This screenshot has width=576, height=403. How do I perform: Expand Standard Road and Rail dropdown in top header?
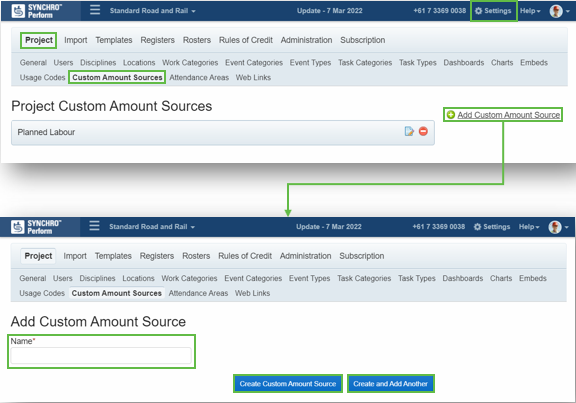click(152, 11)
